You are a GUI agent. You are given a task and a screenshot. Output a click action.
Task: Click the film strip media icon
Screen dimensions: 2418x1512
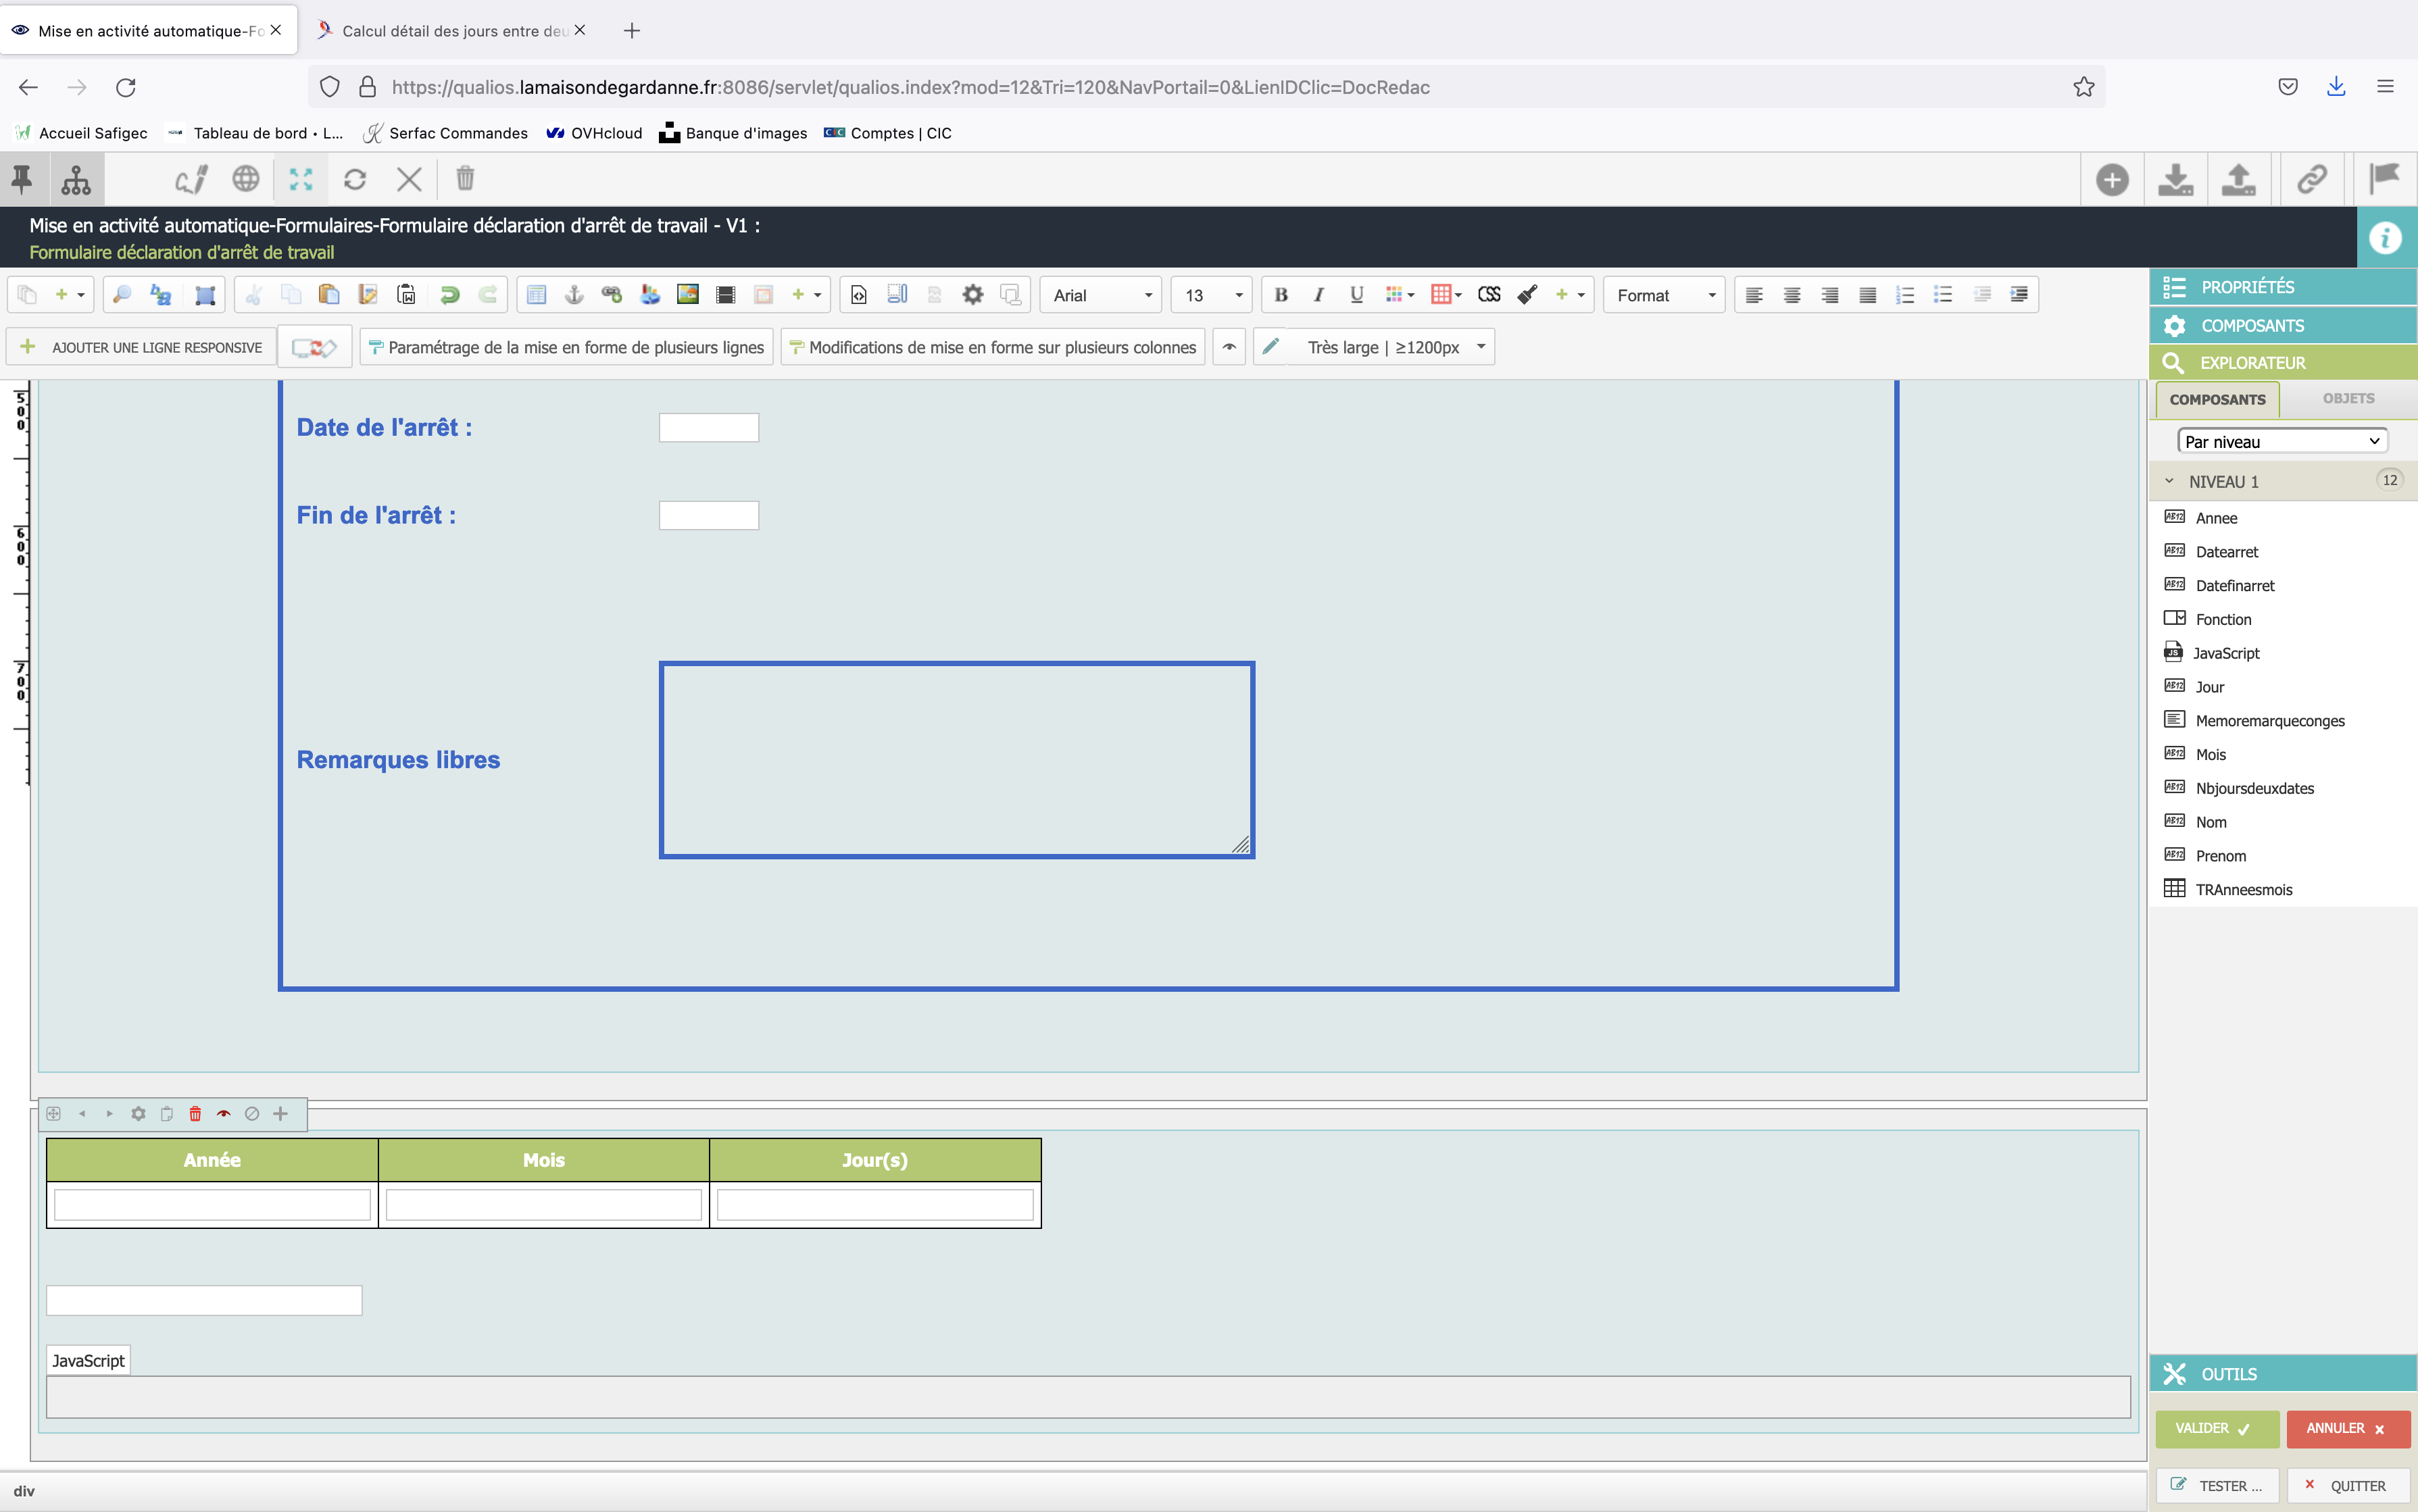point(726,295)
